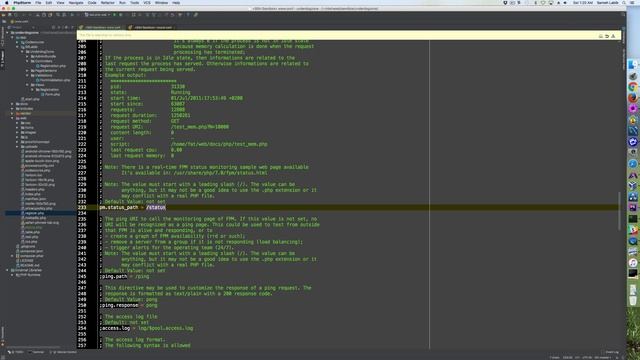Select browserconfig.xml in the project tree

click(x=37, y=166)
